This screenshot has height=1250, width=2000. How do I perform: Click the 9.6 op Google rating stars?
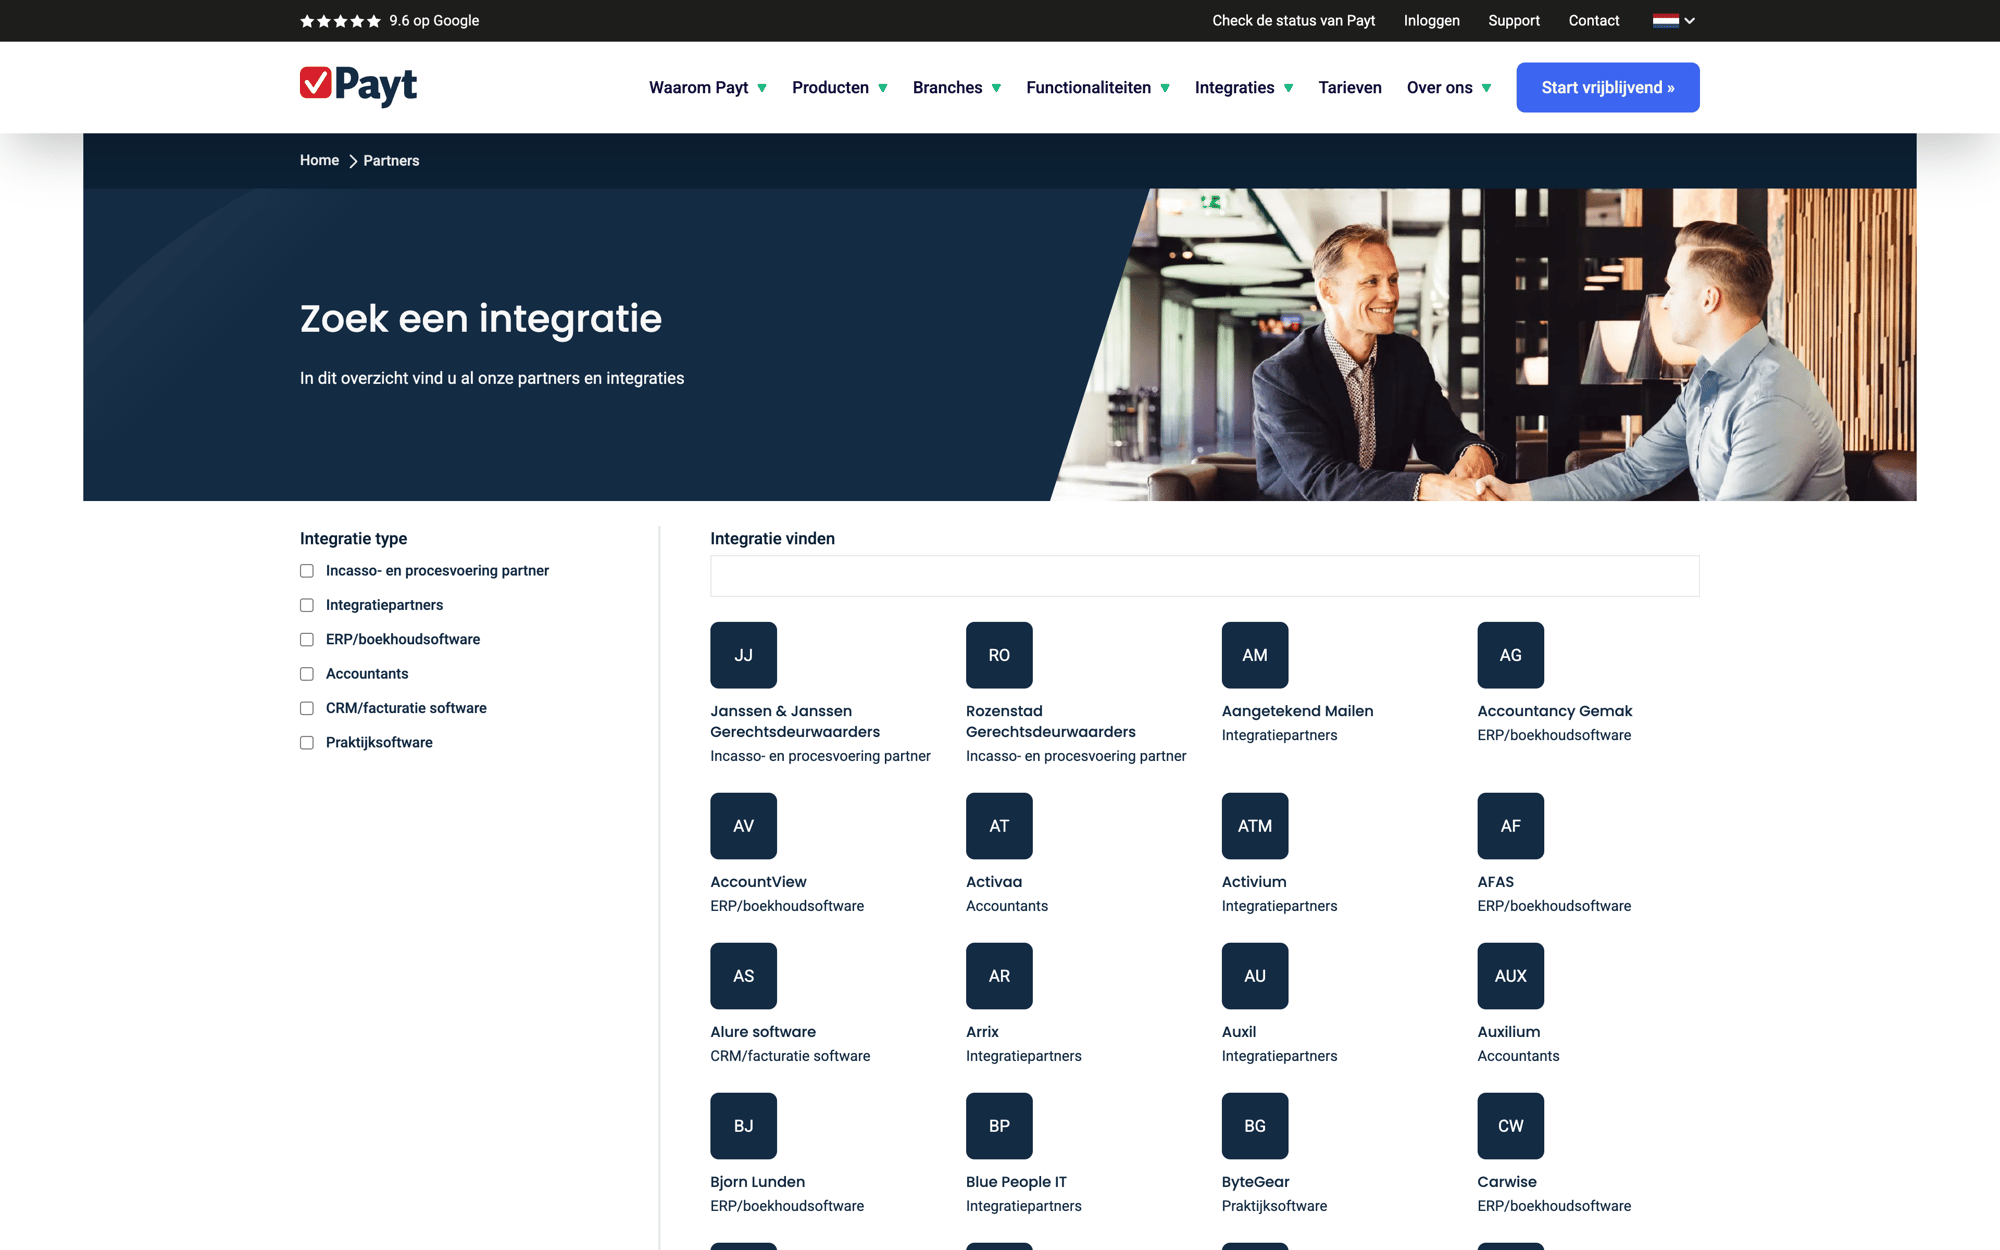tap(340, 20)
